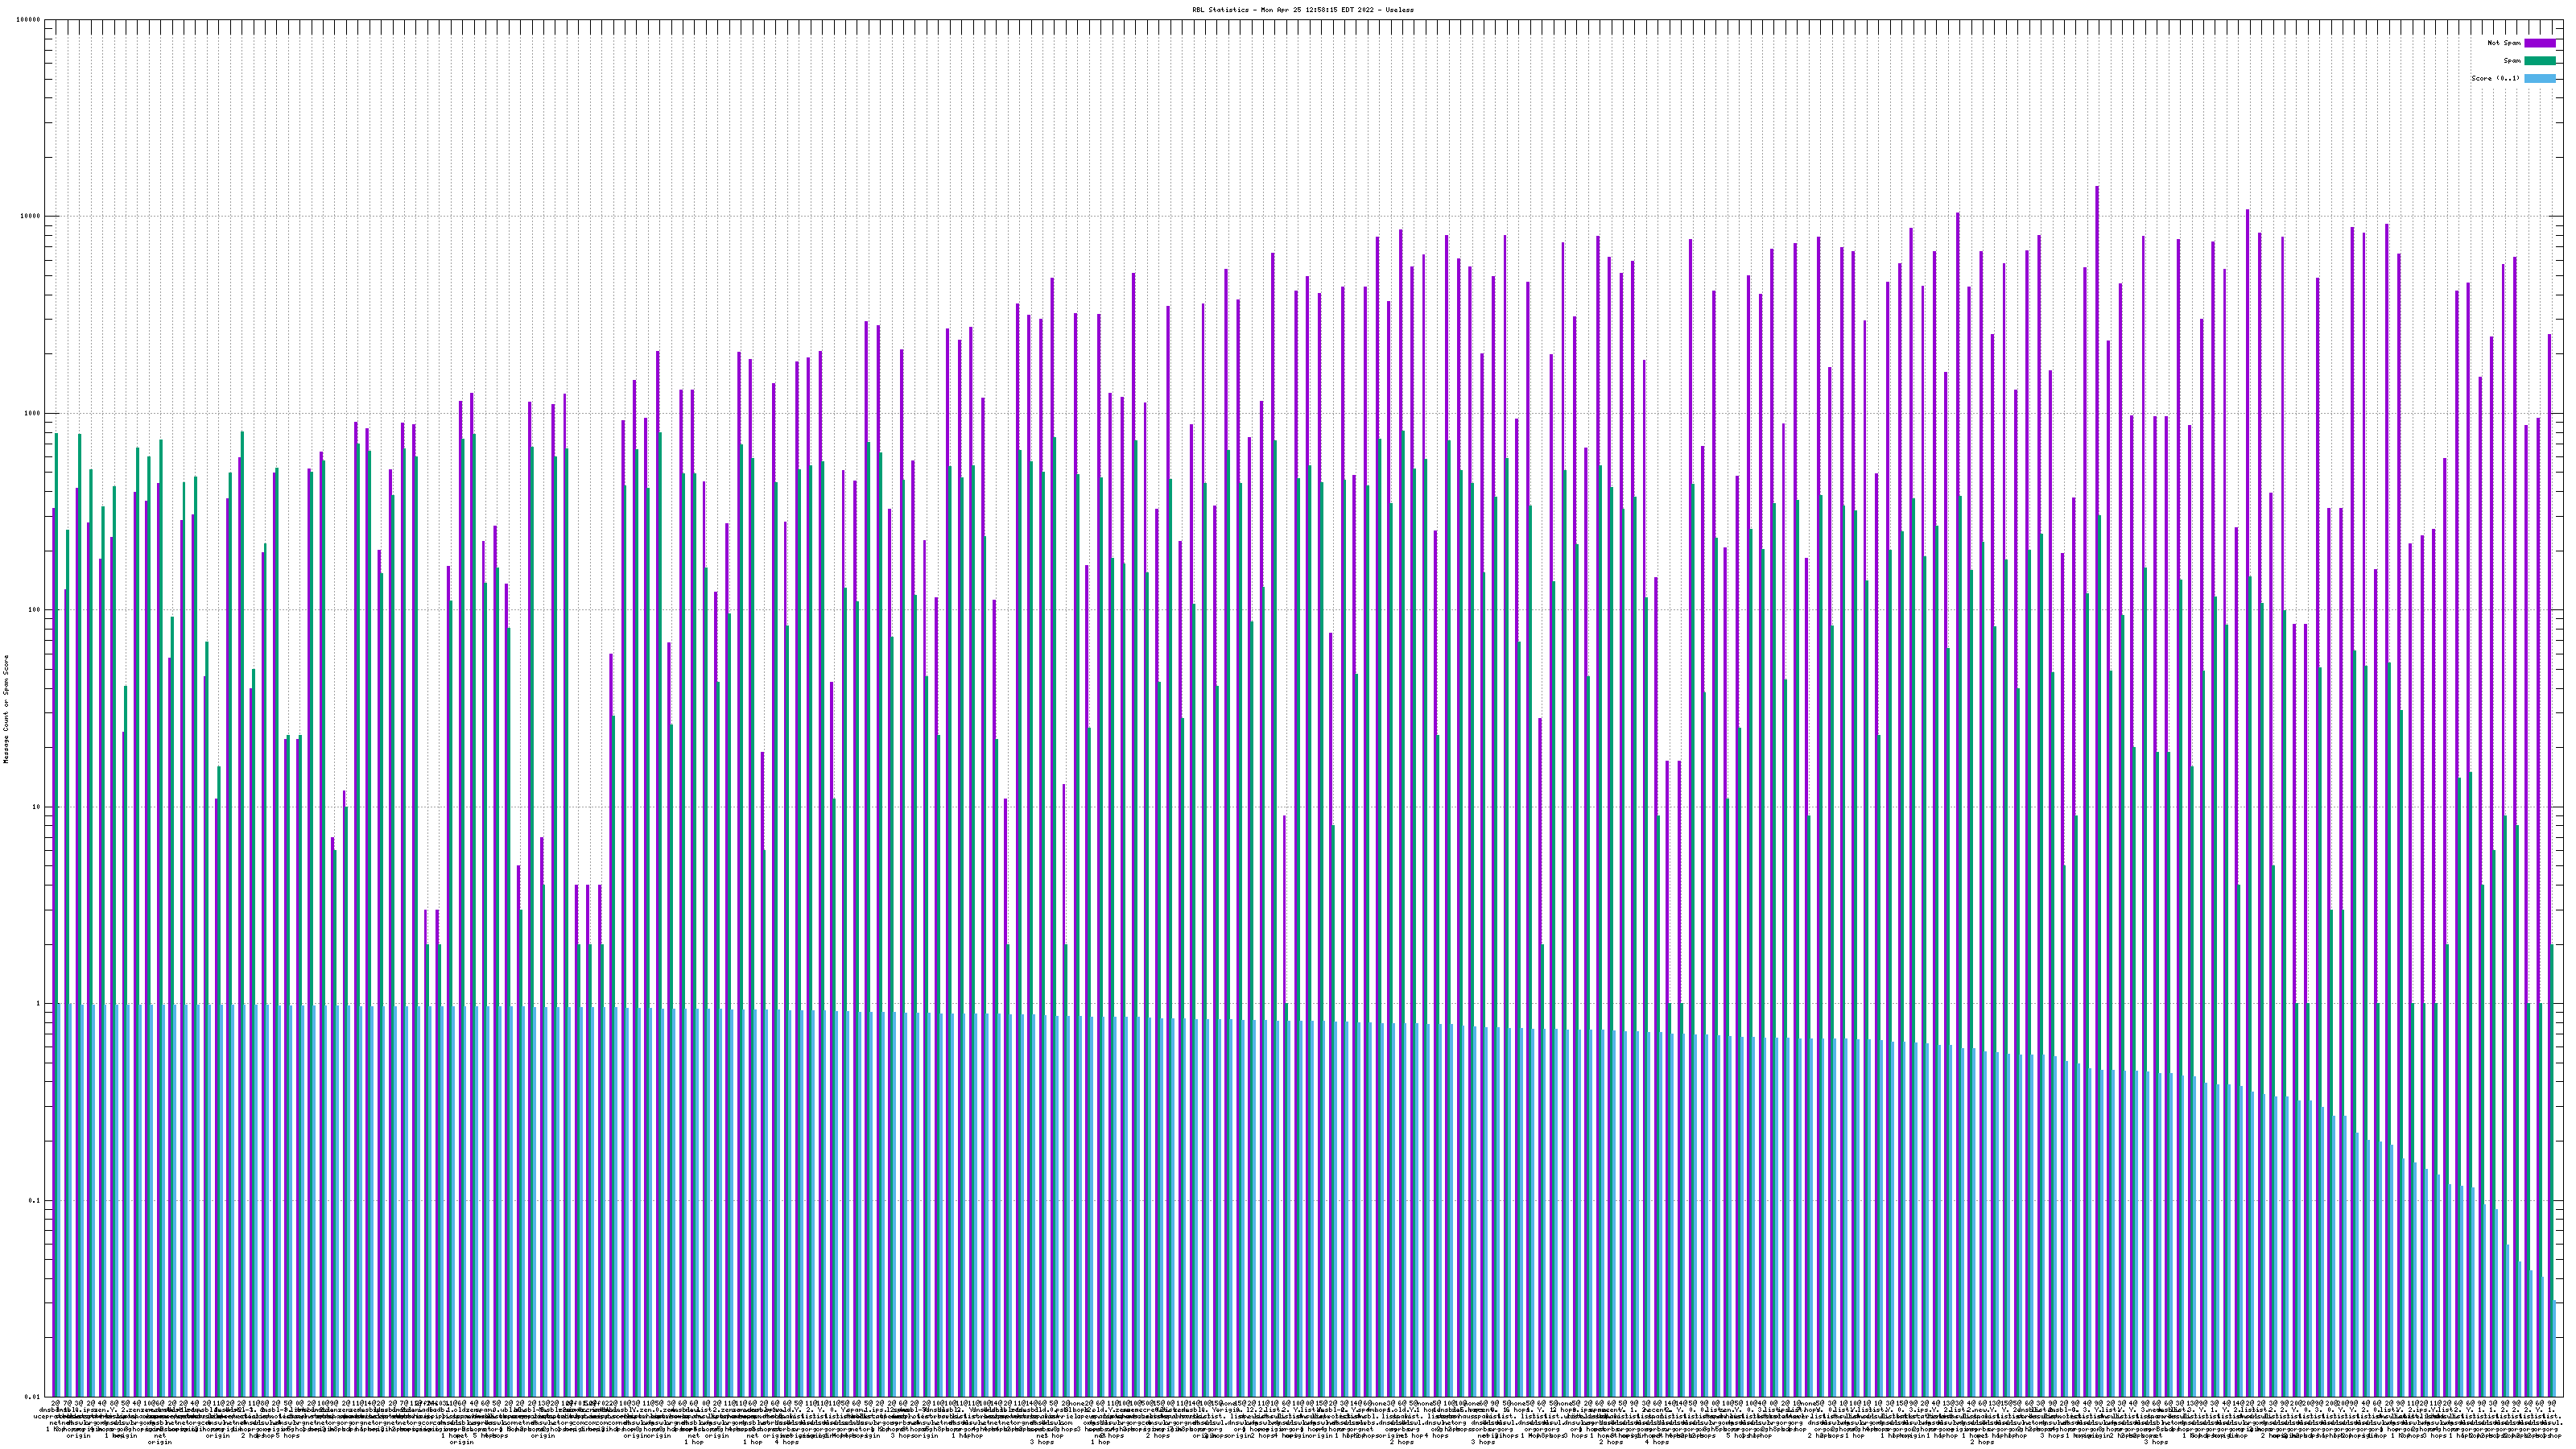Image resolution: width=2576 pixels, height=1449 pixels.
Task: Click the 1000 y-axis tick label
Action: (x=34, y=414)
